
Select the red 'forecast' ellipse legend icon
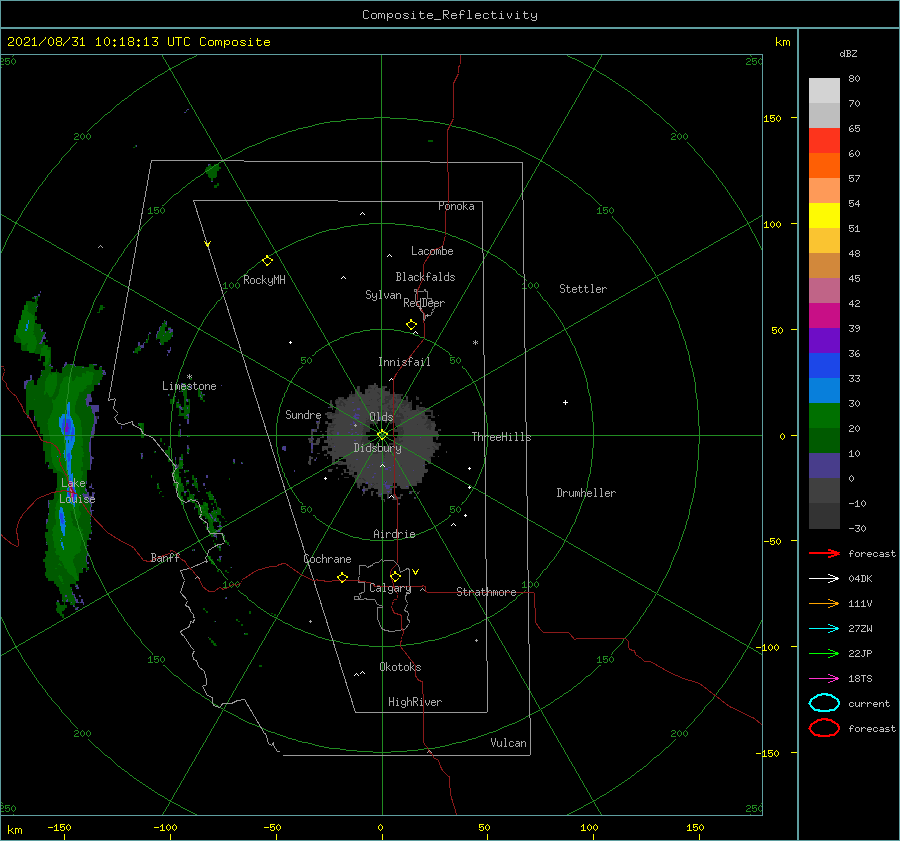pos(824,728)
